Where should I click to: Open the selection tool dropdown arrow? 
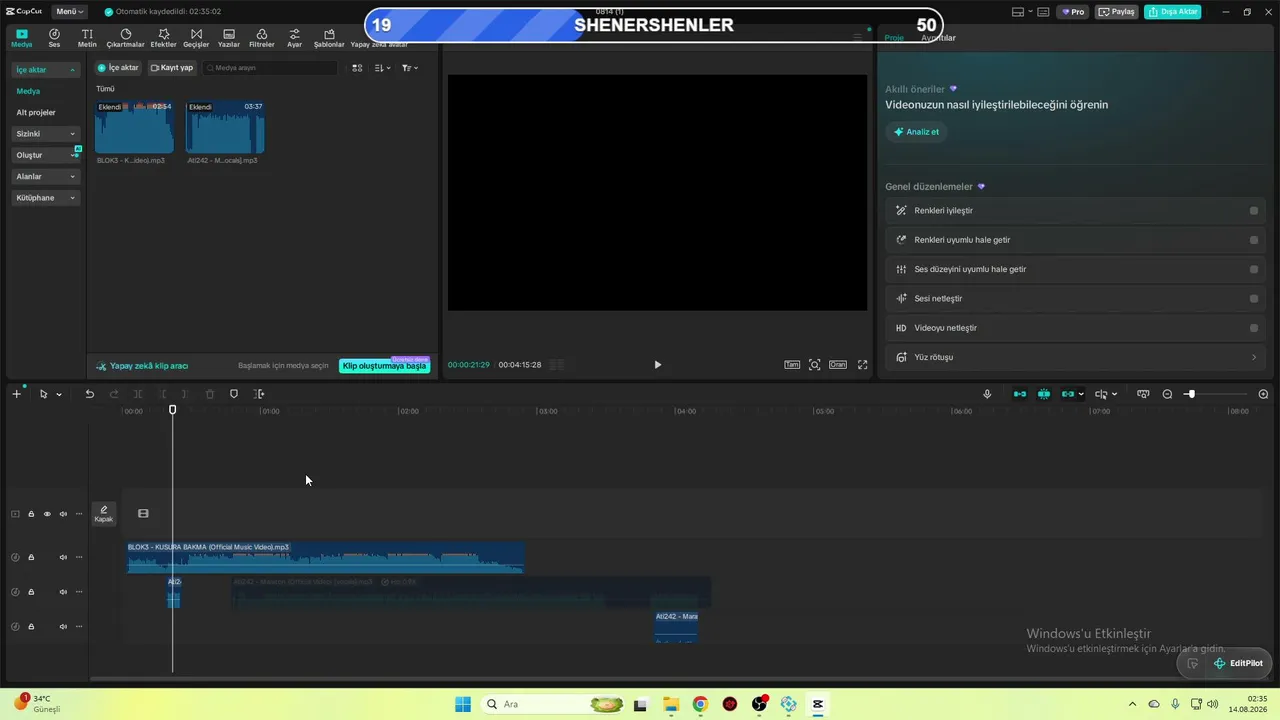tap(59, 395)
